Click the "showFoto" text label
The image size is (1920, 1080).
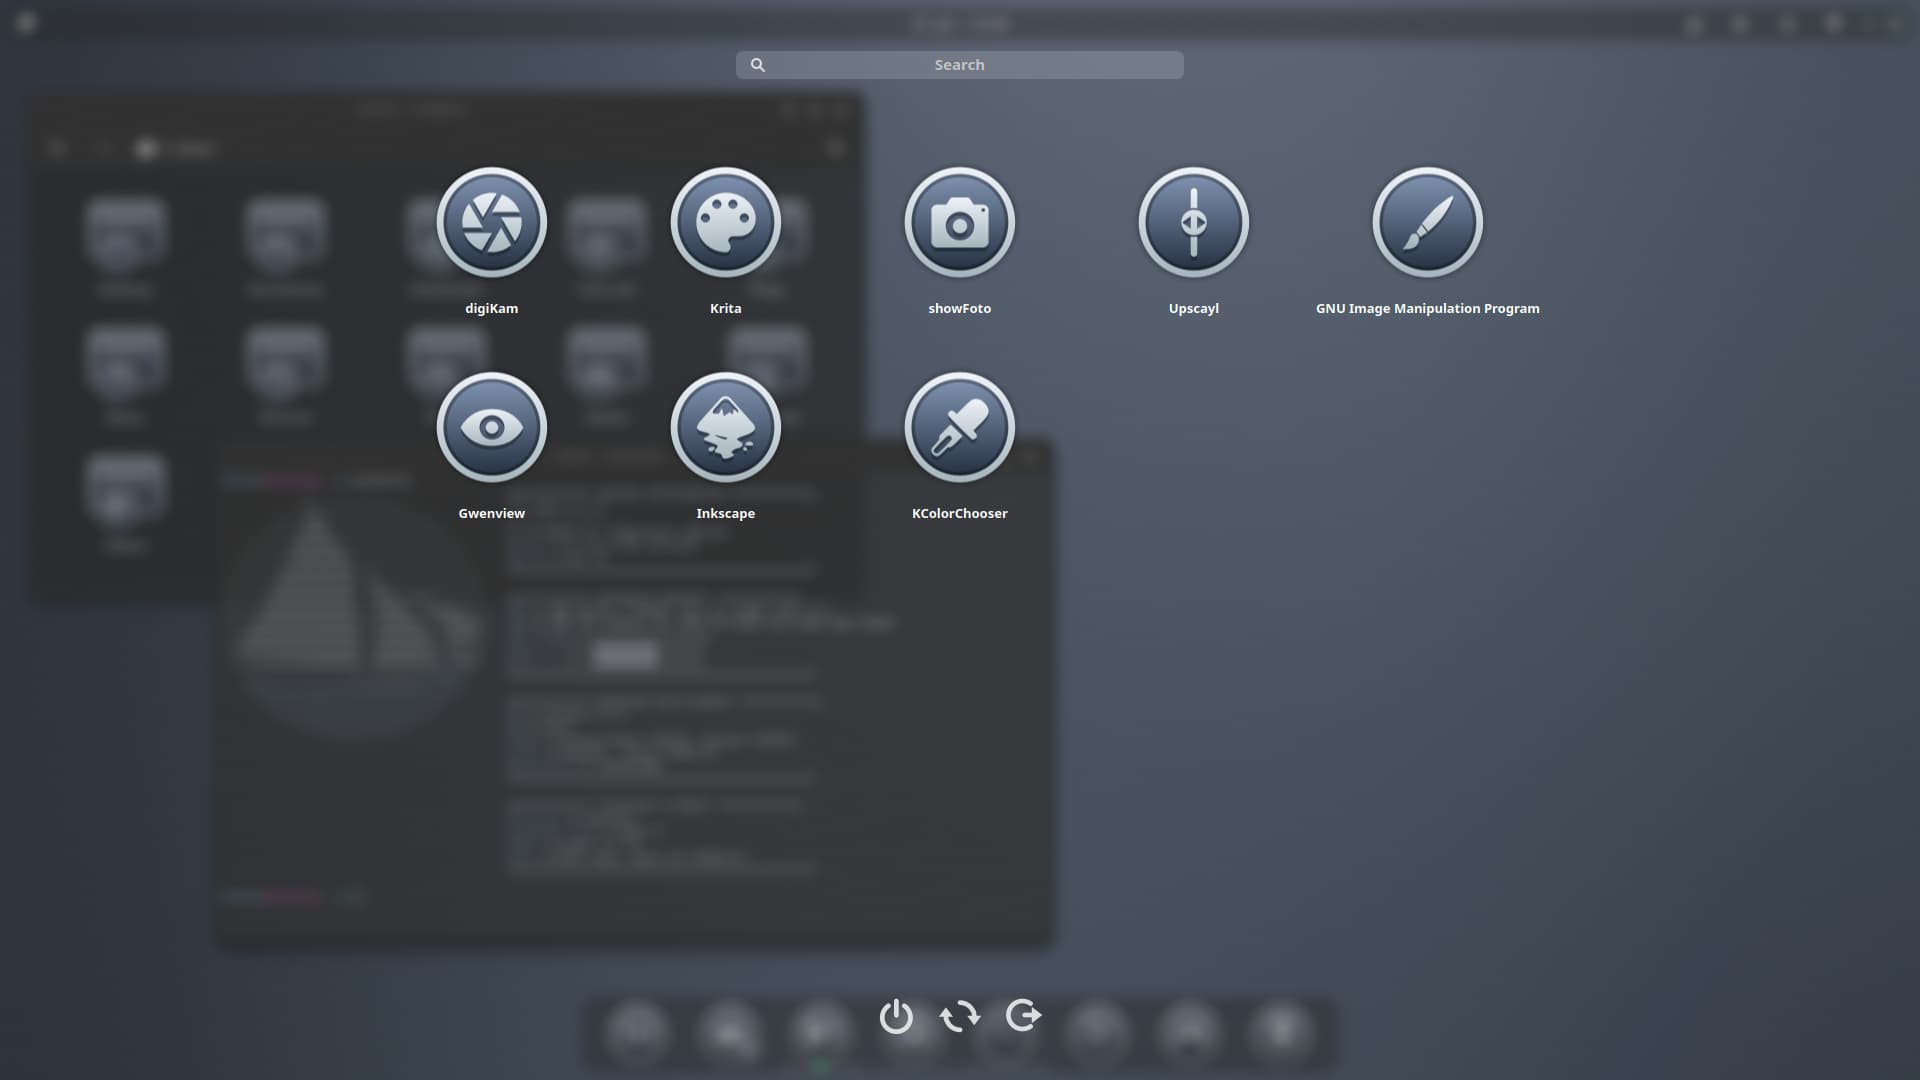point(959,308)
